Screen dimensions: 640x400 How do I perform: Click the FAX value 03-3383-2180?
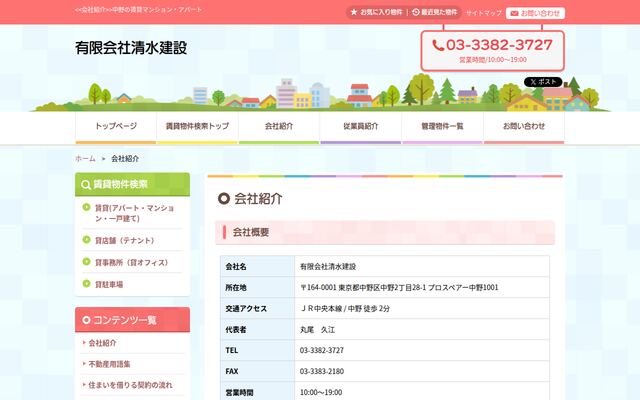pyautogui.click(x=422, y=371)
